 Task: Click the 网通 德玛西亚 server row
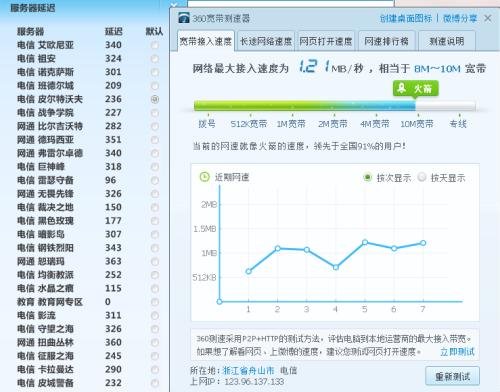[88, 140]
